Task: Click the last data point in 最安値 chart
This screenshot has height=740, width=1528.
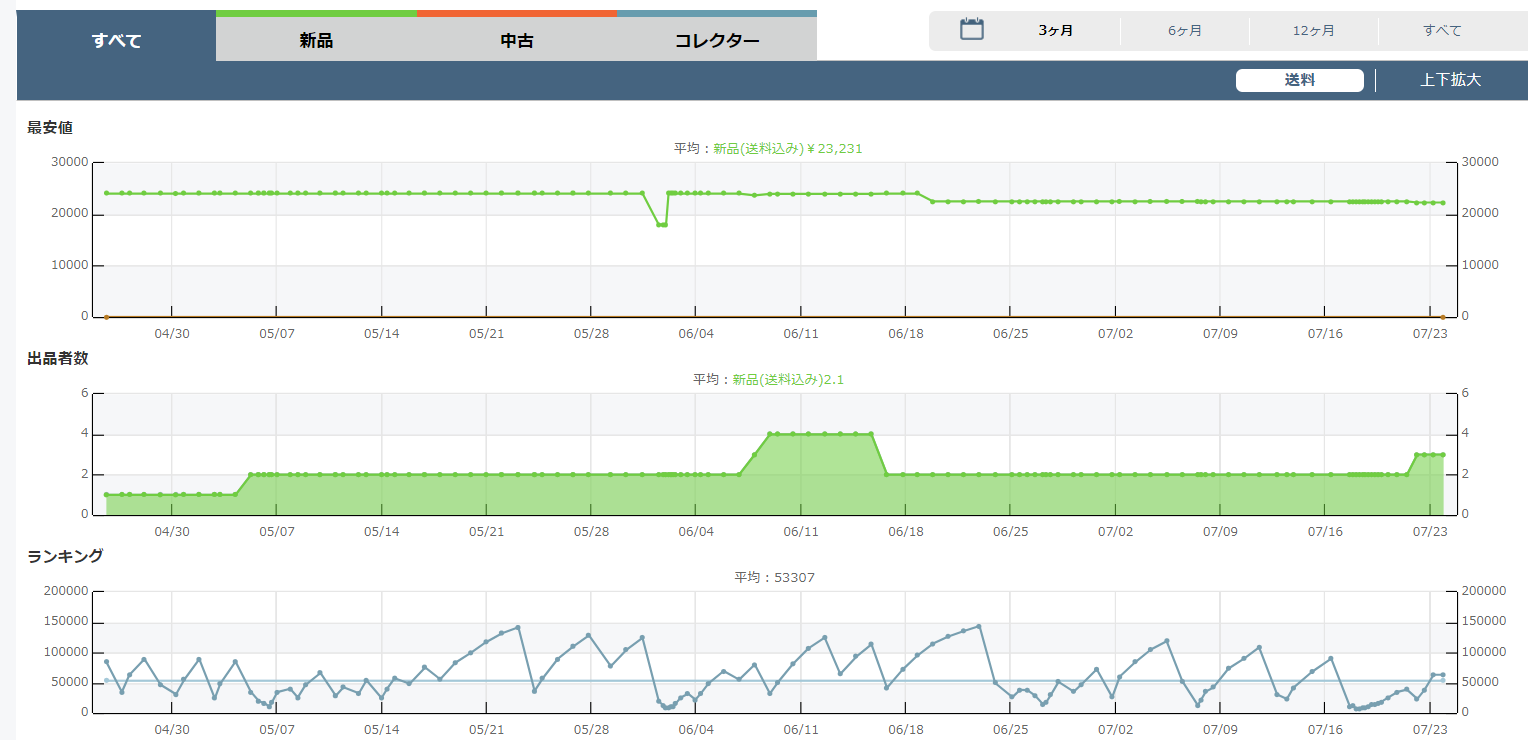Action: 1442,203
